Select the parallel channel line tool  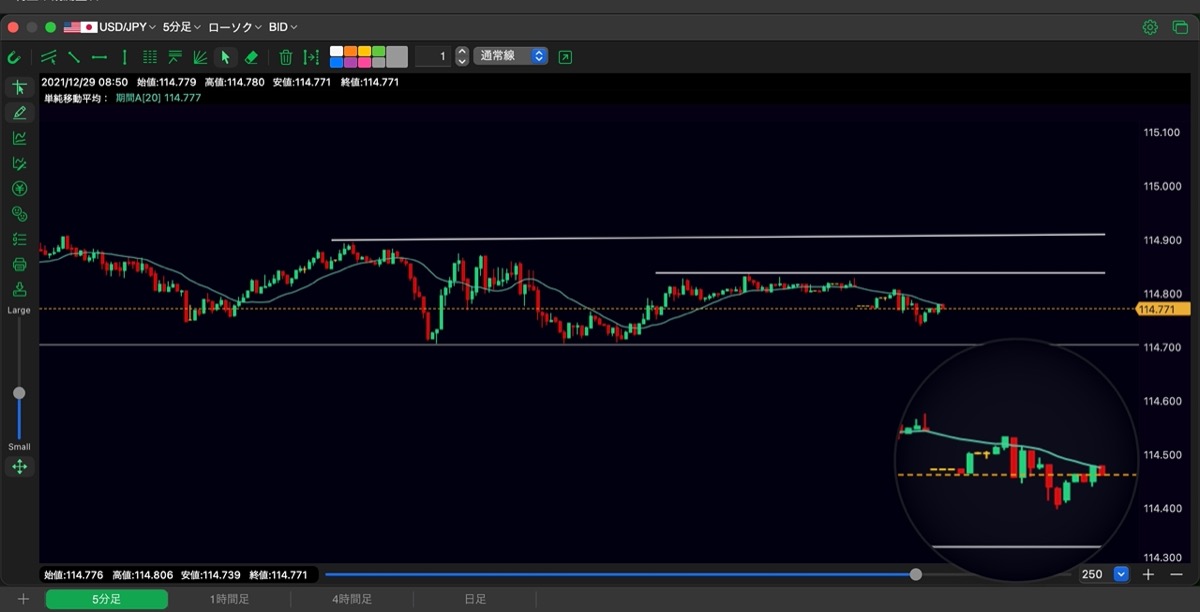(48, 57)
